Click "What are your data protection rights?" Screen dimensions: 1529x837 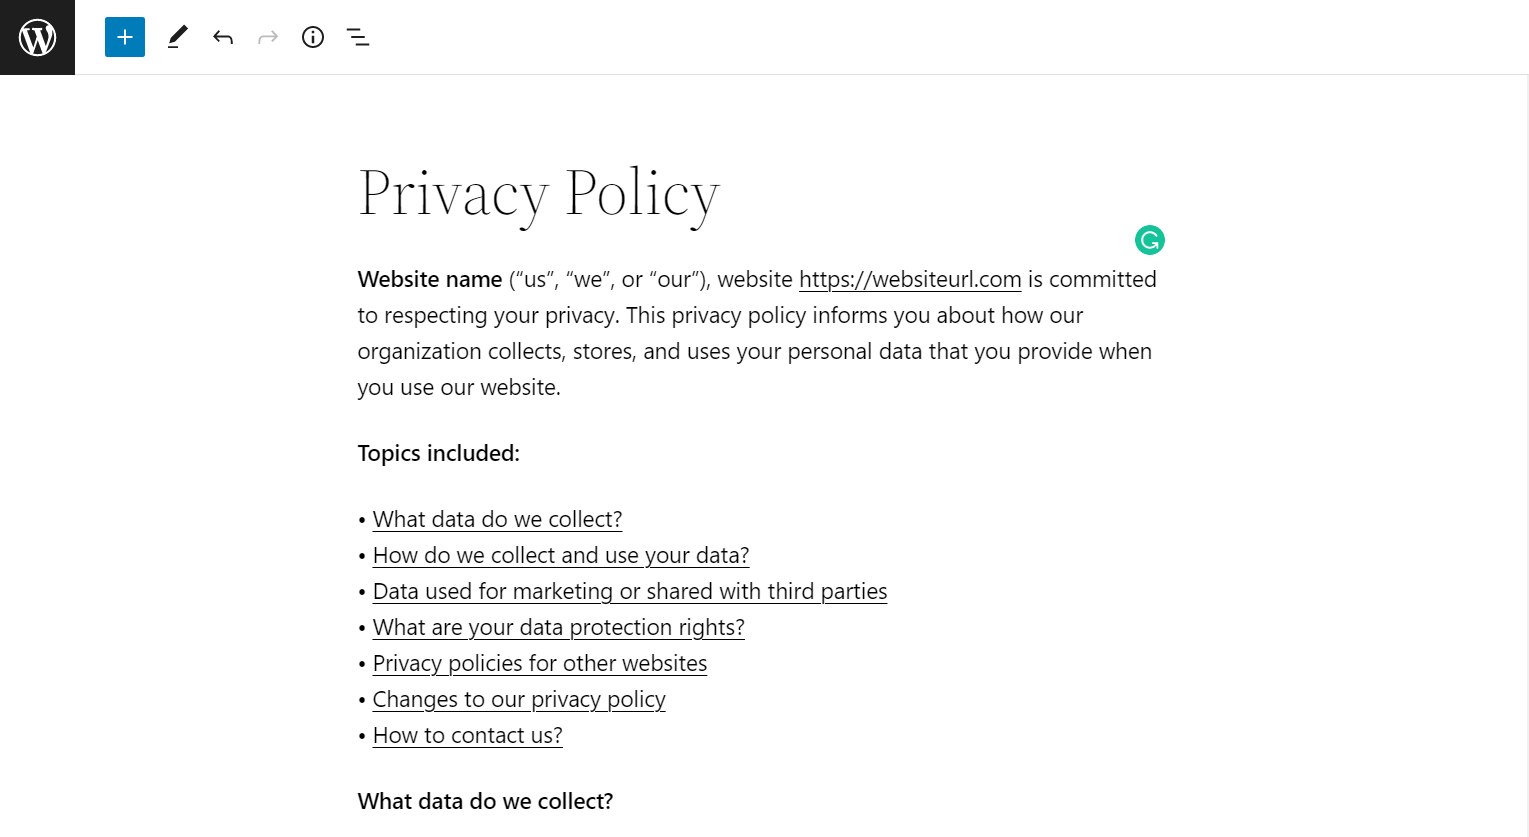click(558, 627)
